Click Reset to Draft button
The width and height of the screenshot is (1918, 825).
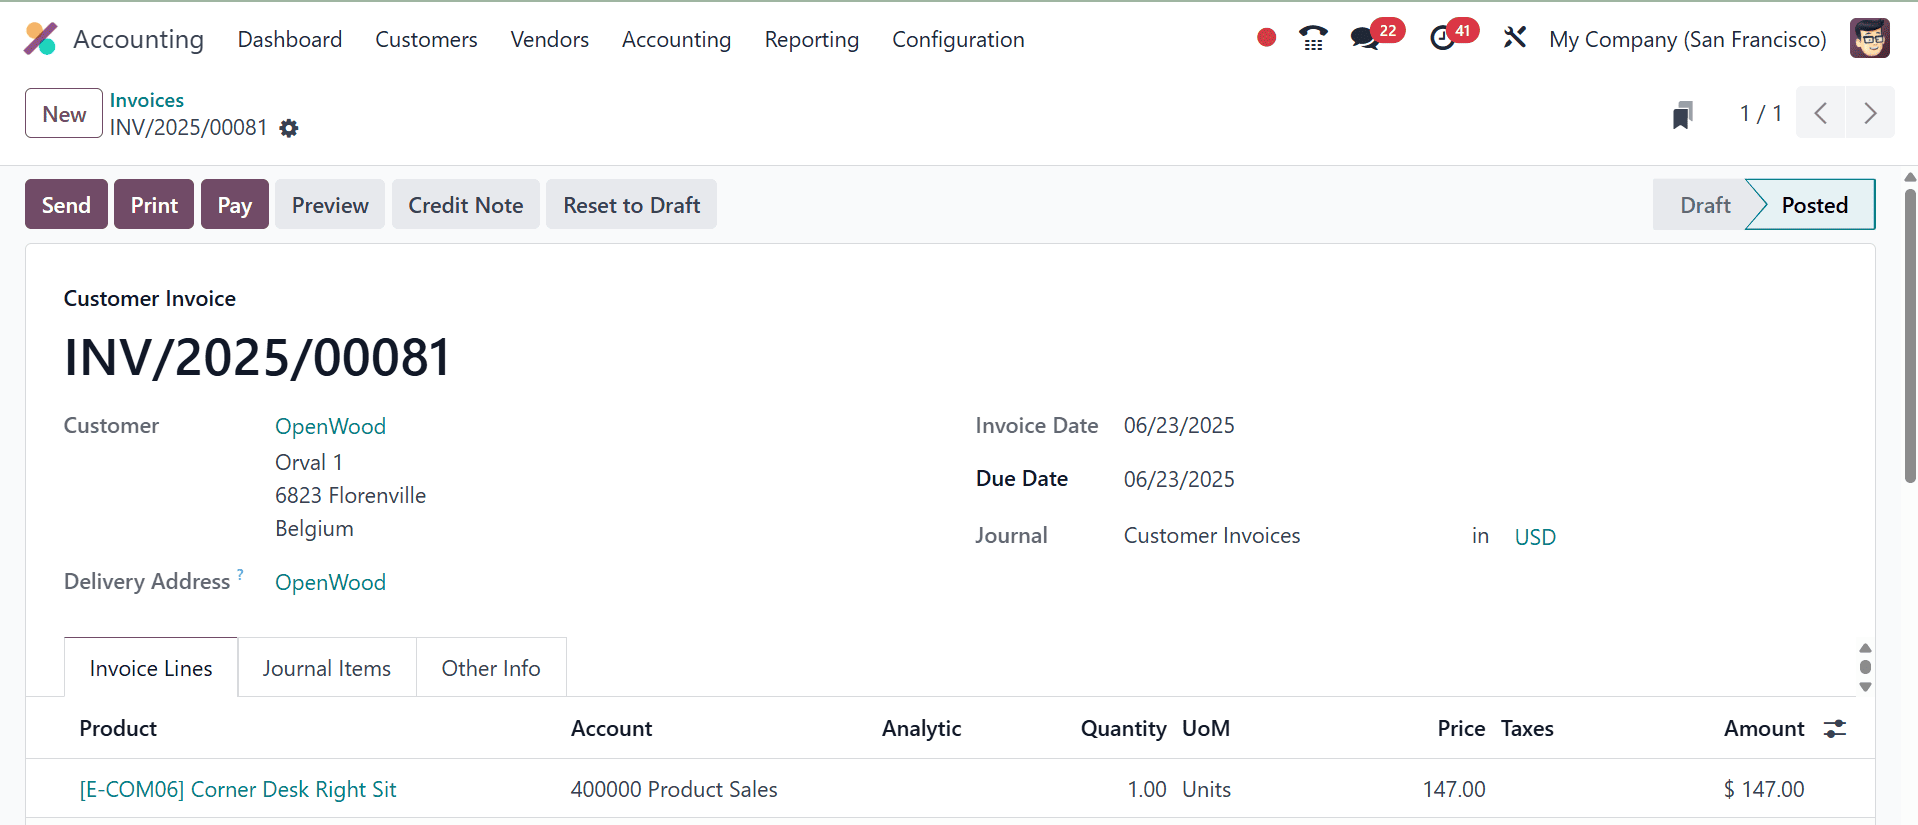point(632,204)
